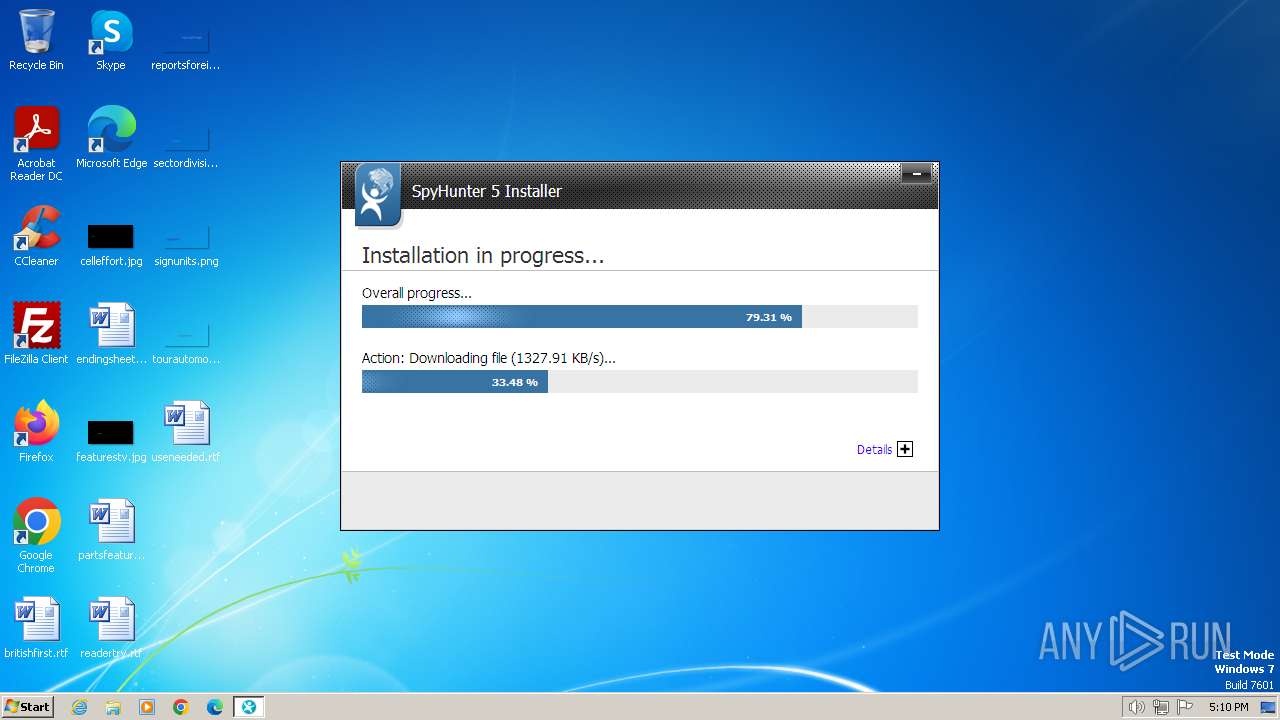Screen dimensions: 1280x720
Task: Open File Explorer from the taskbar
Action: tap(113, 707)
